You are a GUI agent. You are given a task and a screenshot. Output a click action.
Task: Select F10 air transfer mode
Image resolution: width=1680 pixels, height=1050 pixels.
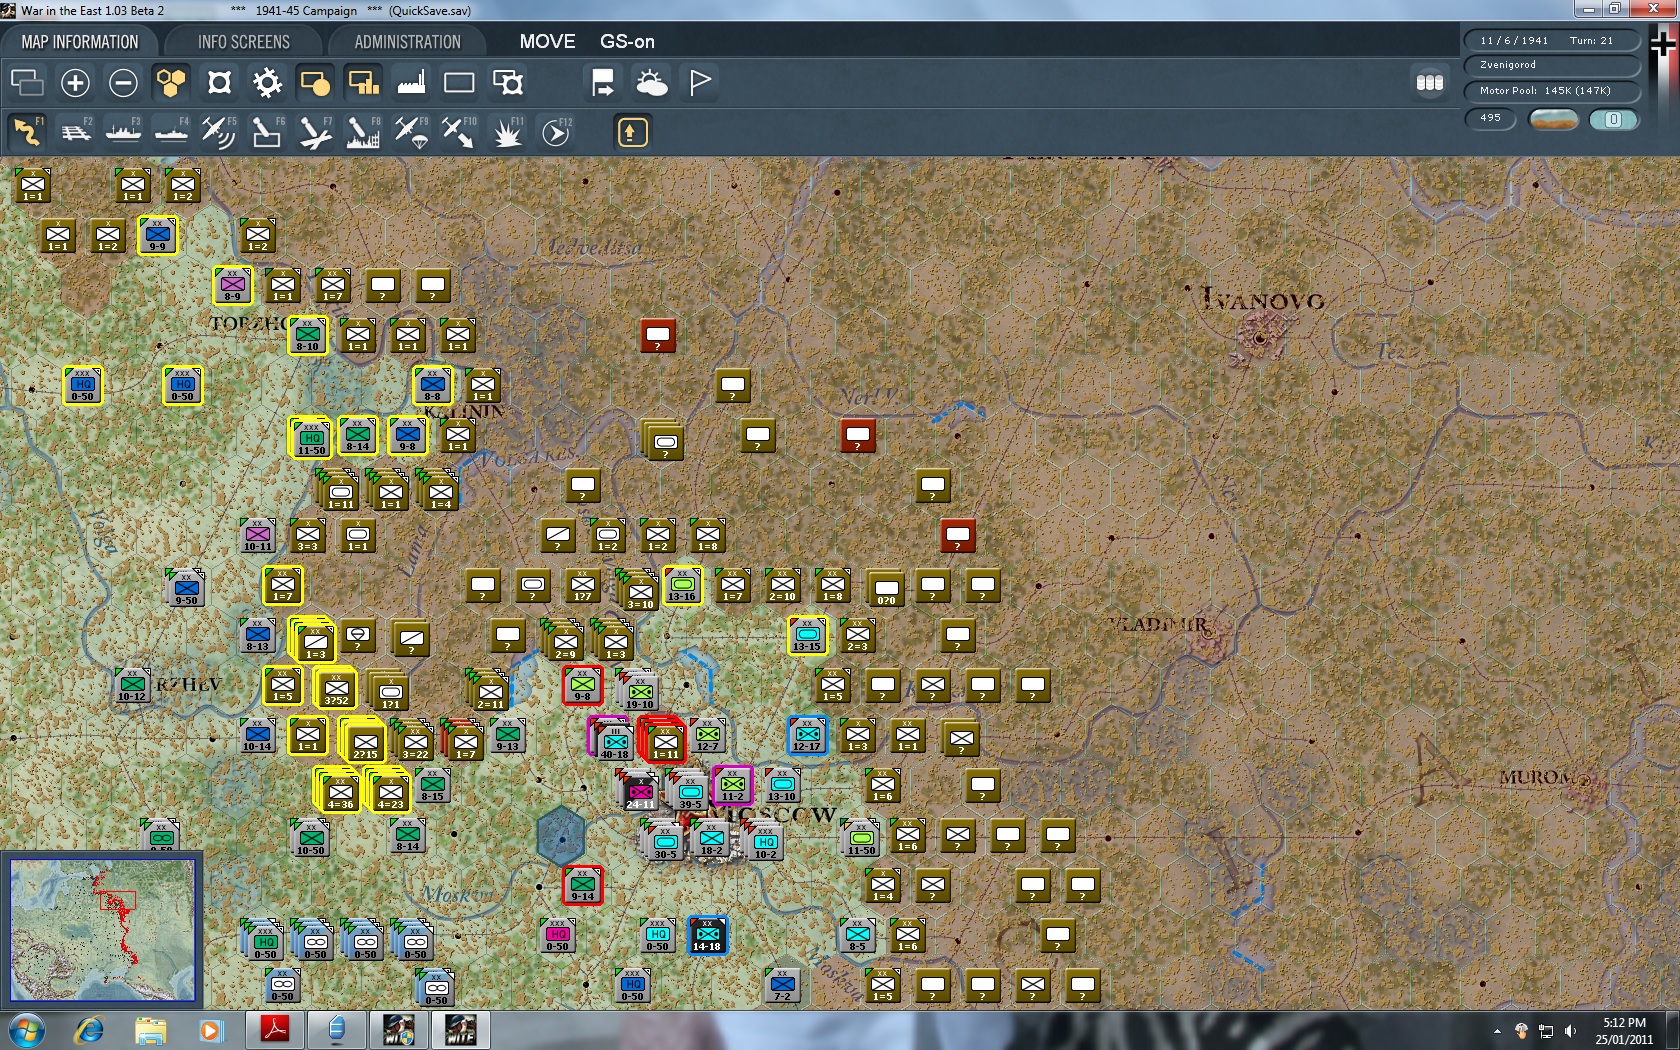pyautogui.click(x=459, y=132)
